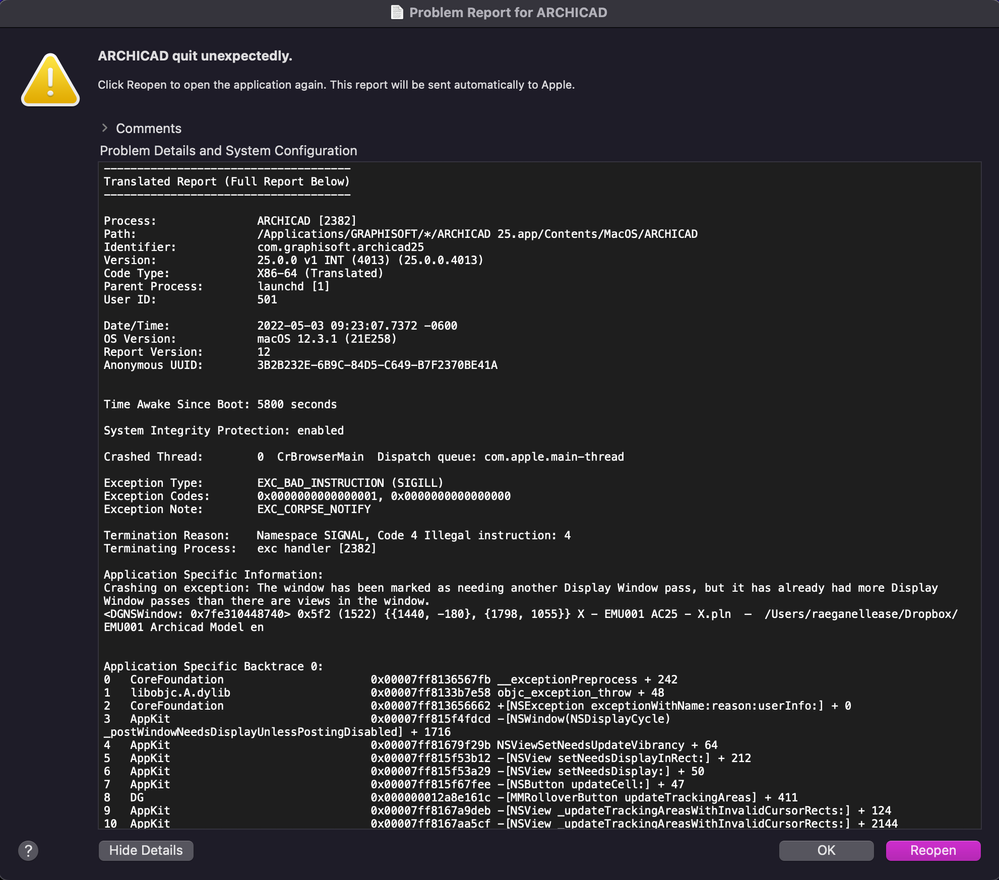Click Hide Details button
999x880 pixels.
pyautogui.click(x=146, y=850)
